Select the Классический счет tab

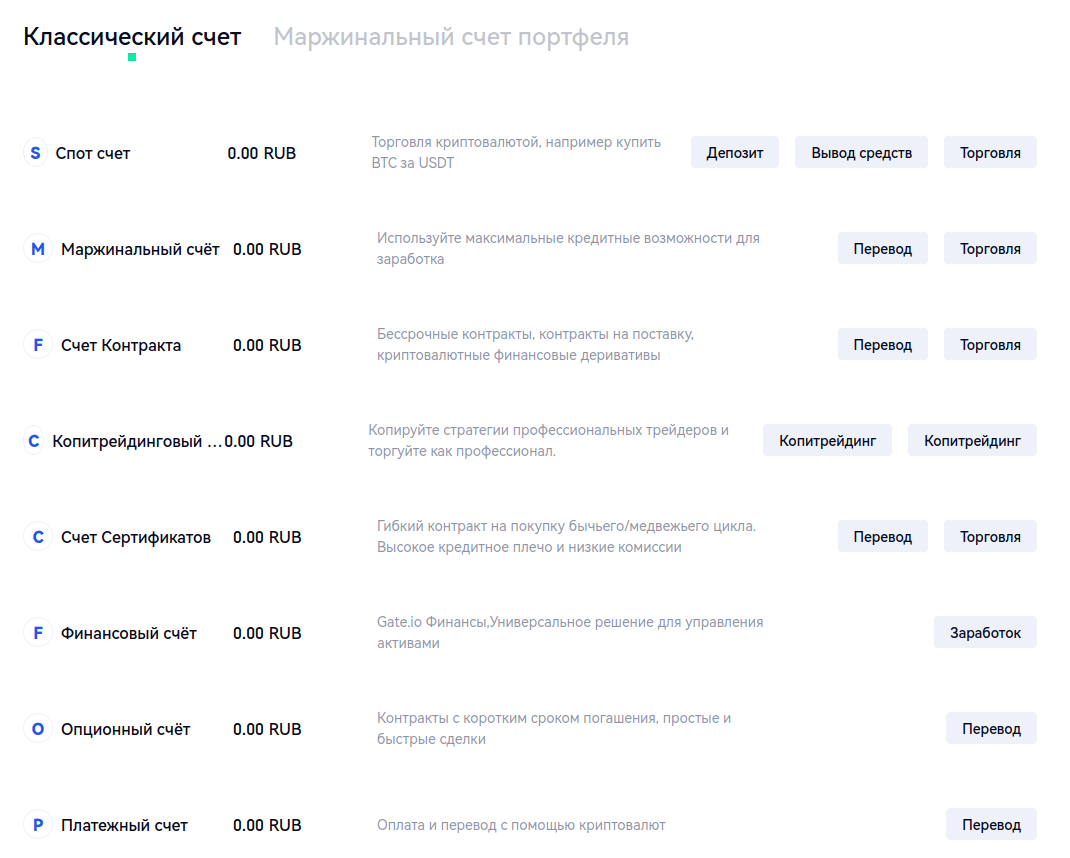point(132,37)
